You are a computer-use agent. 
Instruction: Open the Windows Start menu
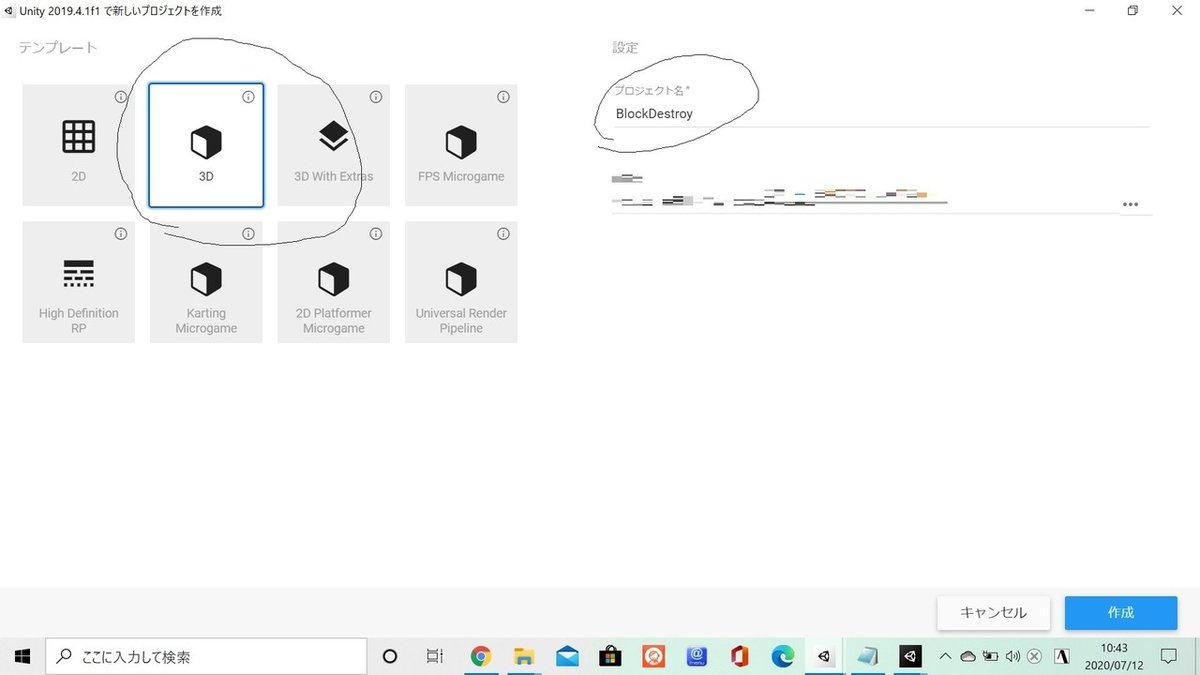(22, 657)
